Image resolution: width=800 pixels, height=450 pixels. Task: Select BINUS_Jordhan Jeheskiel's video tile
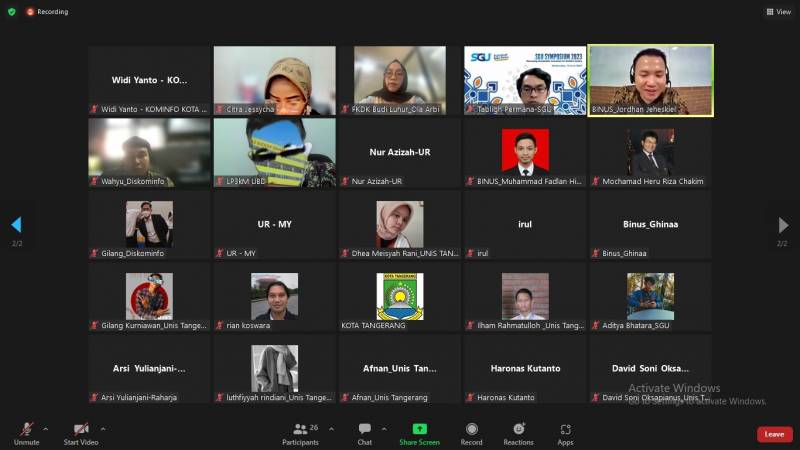pos(650,80)
